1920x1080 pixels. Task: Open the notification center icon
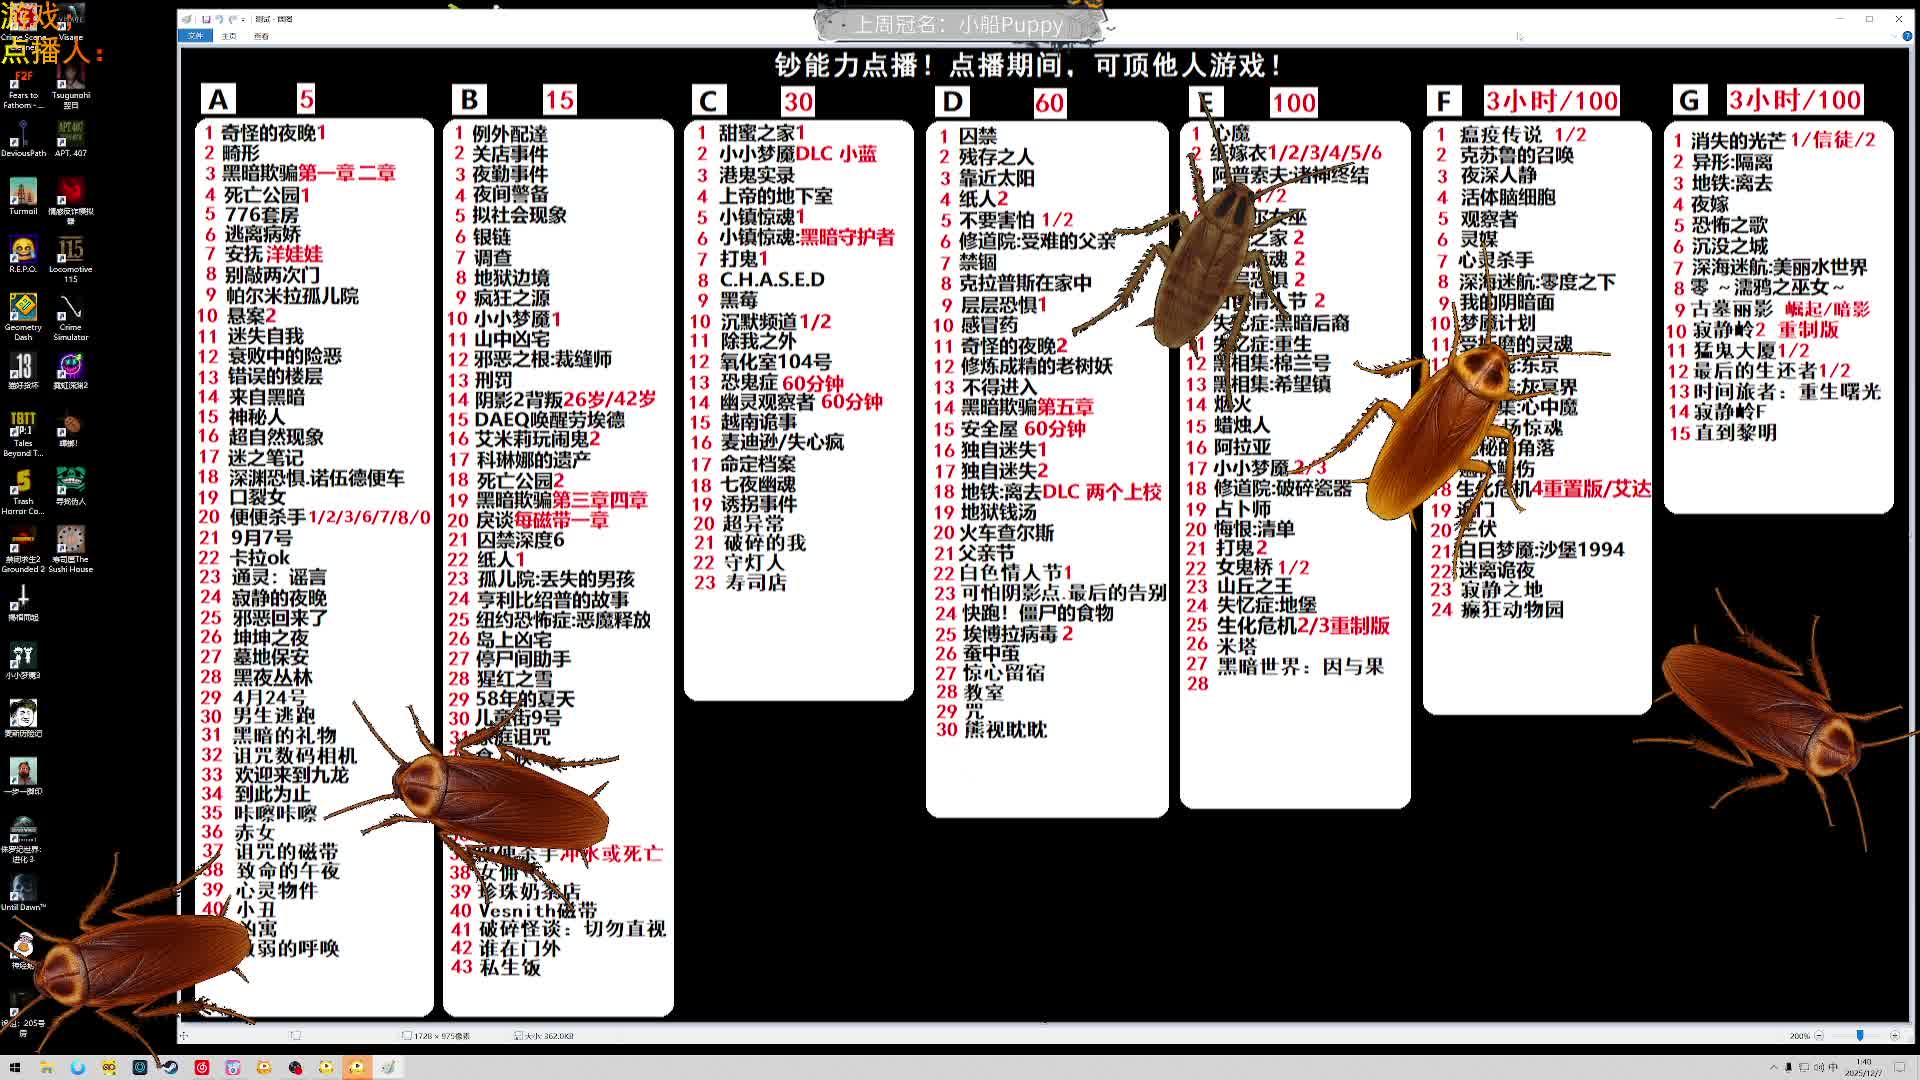(x=1899, y=1067)
